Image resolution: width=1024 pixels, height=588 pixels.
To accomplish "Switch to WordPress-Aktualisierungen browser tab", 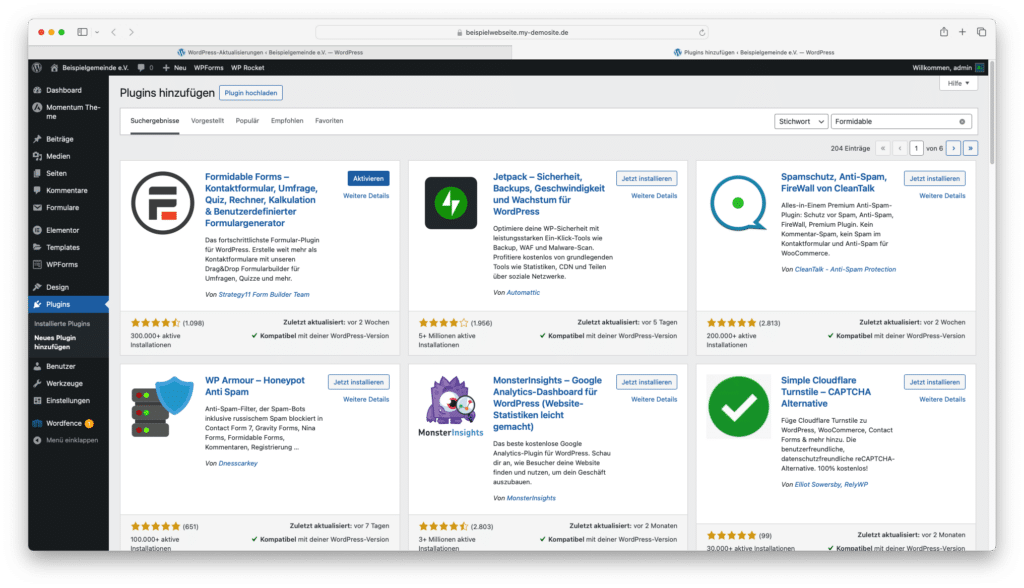I will (x=270, y=52).
